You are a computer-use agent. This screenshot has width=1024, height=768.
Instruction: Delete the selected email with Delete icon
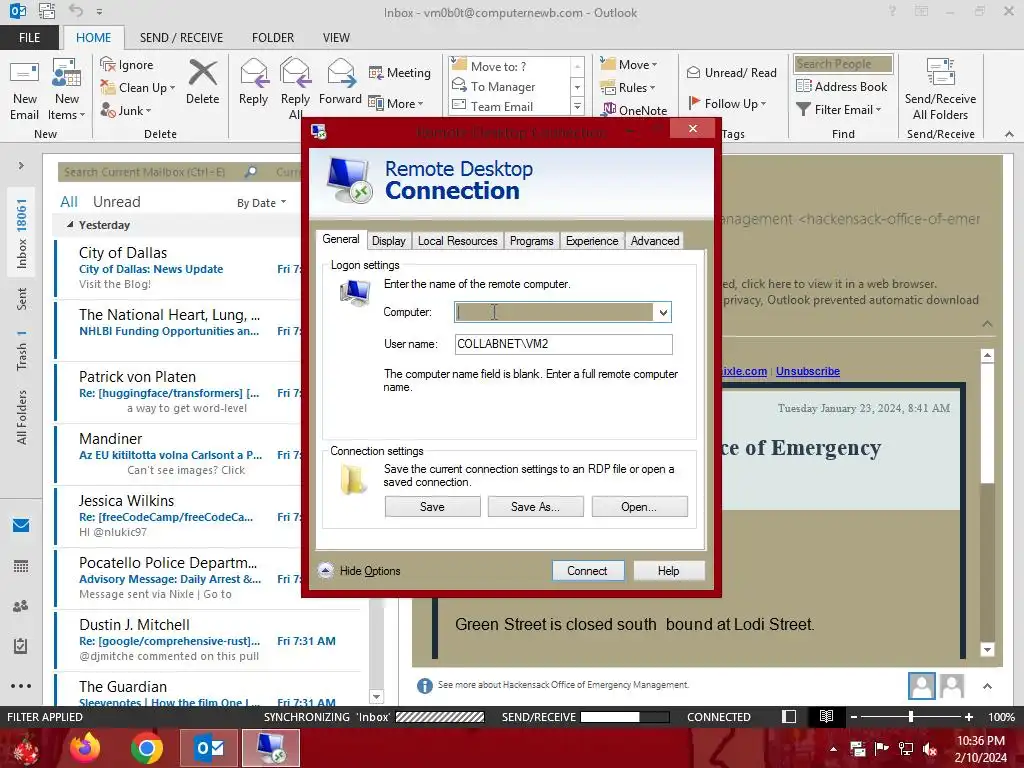point(202,83)
